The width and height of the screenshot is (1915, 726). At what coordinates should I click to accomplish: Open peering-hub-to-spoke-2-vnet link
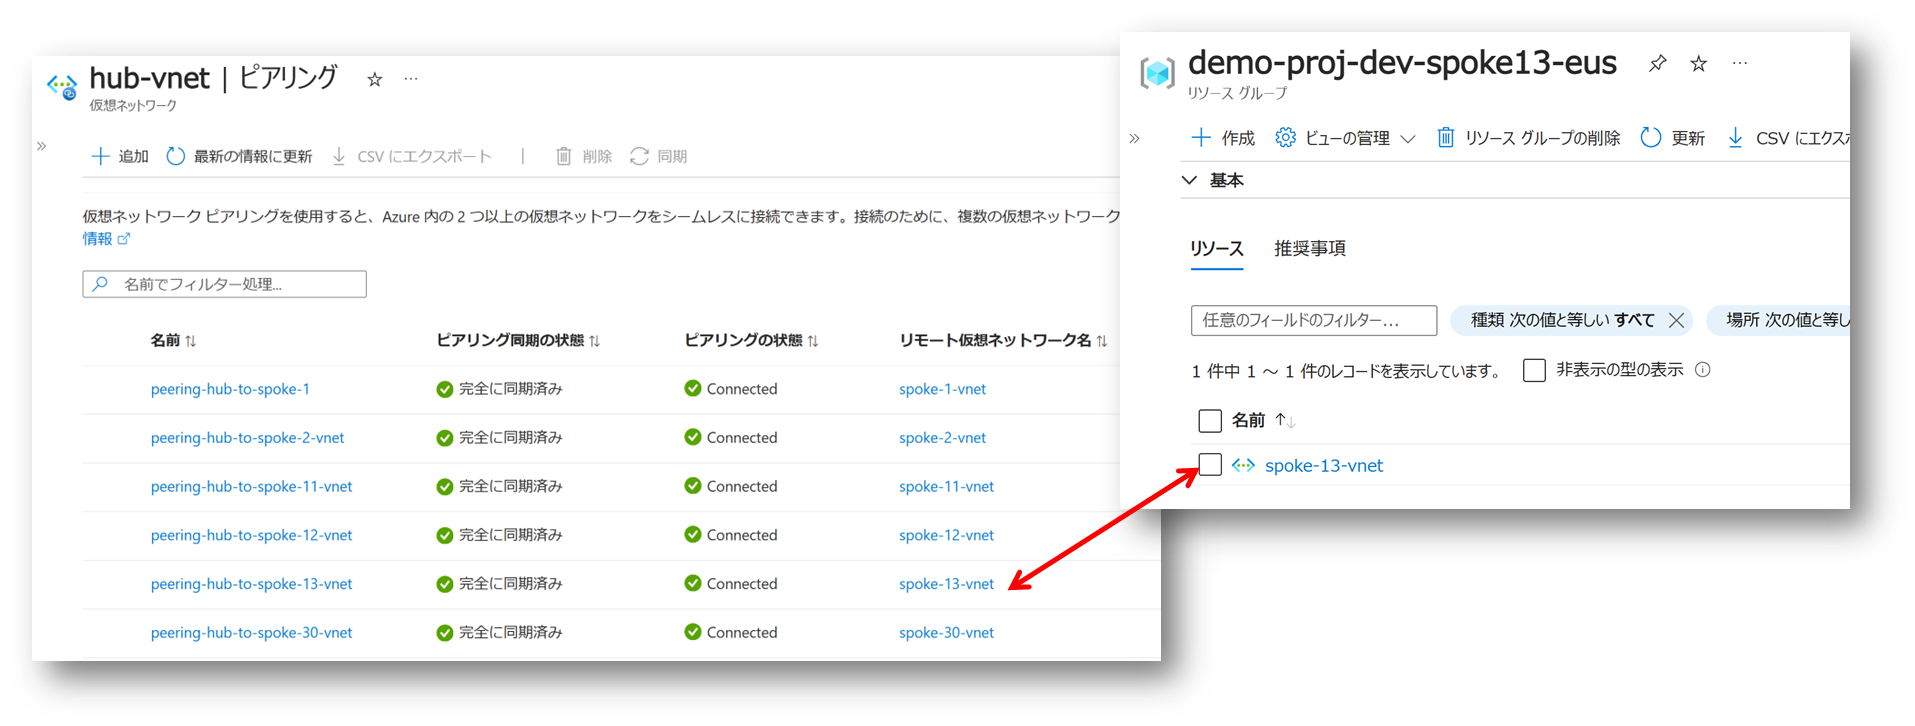coord(247,438)
